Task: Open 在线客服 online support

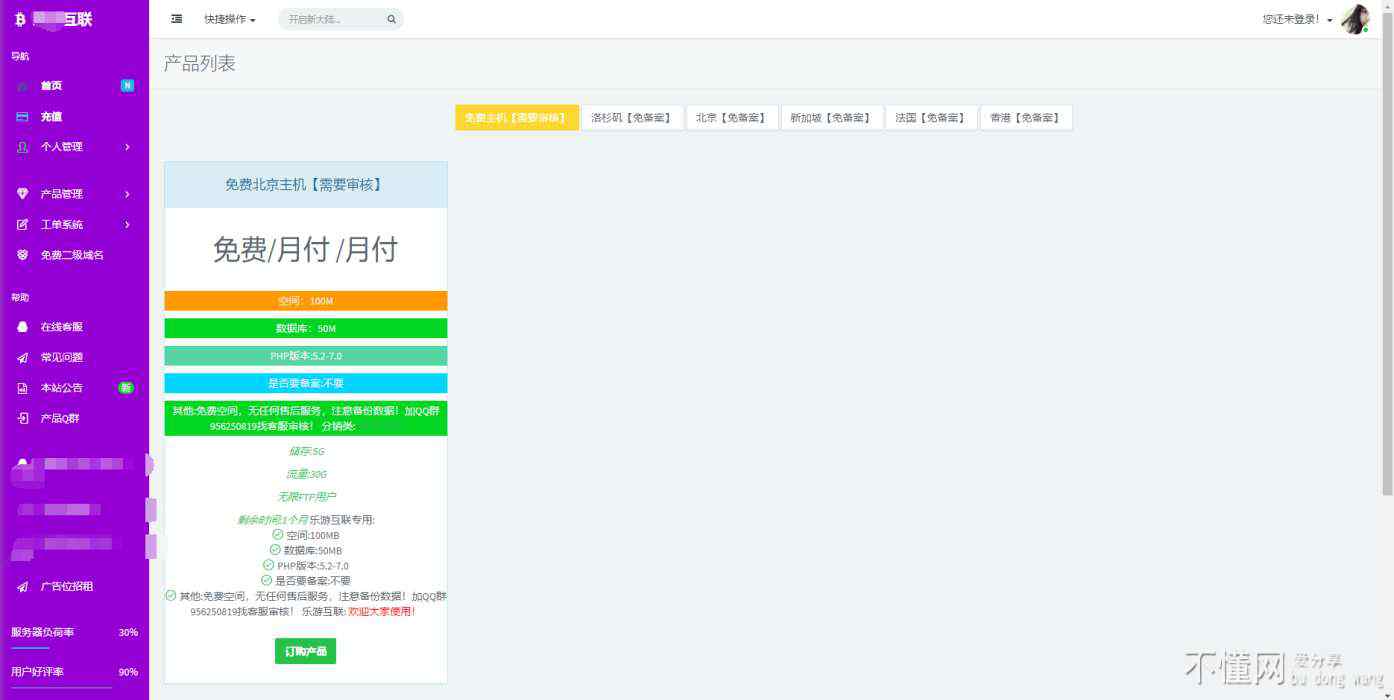Action: point(61,327)
